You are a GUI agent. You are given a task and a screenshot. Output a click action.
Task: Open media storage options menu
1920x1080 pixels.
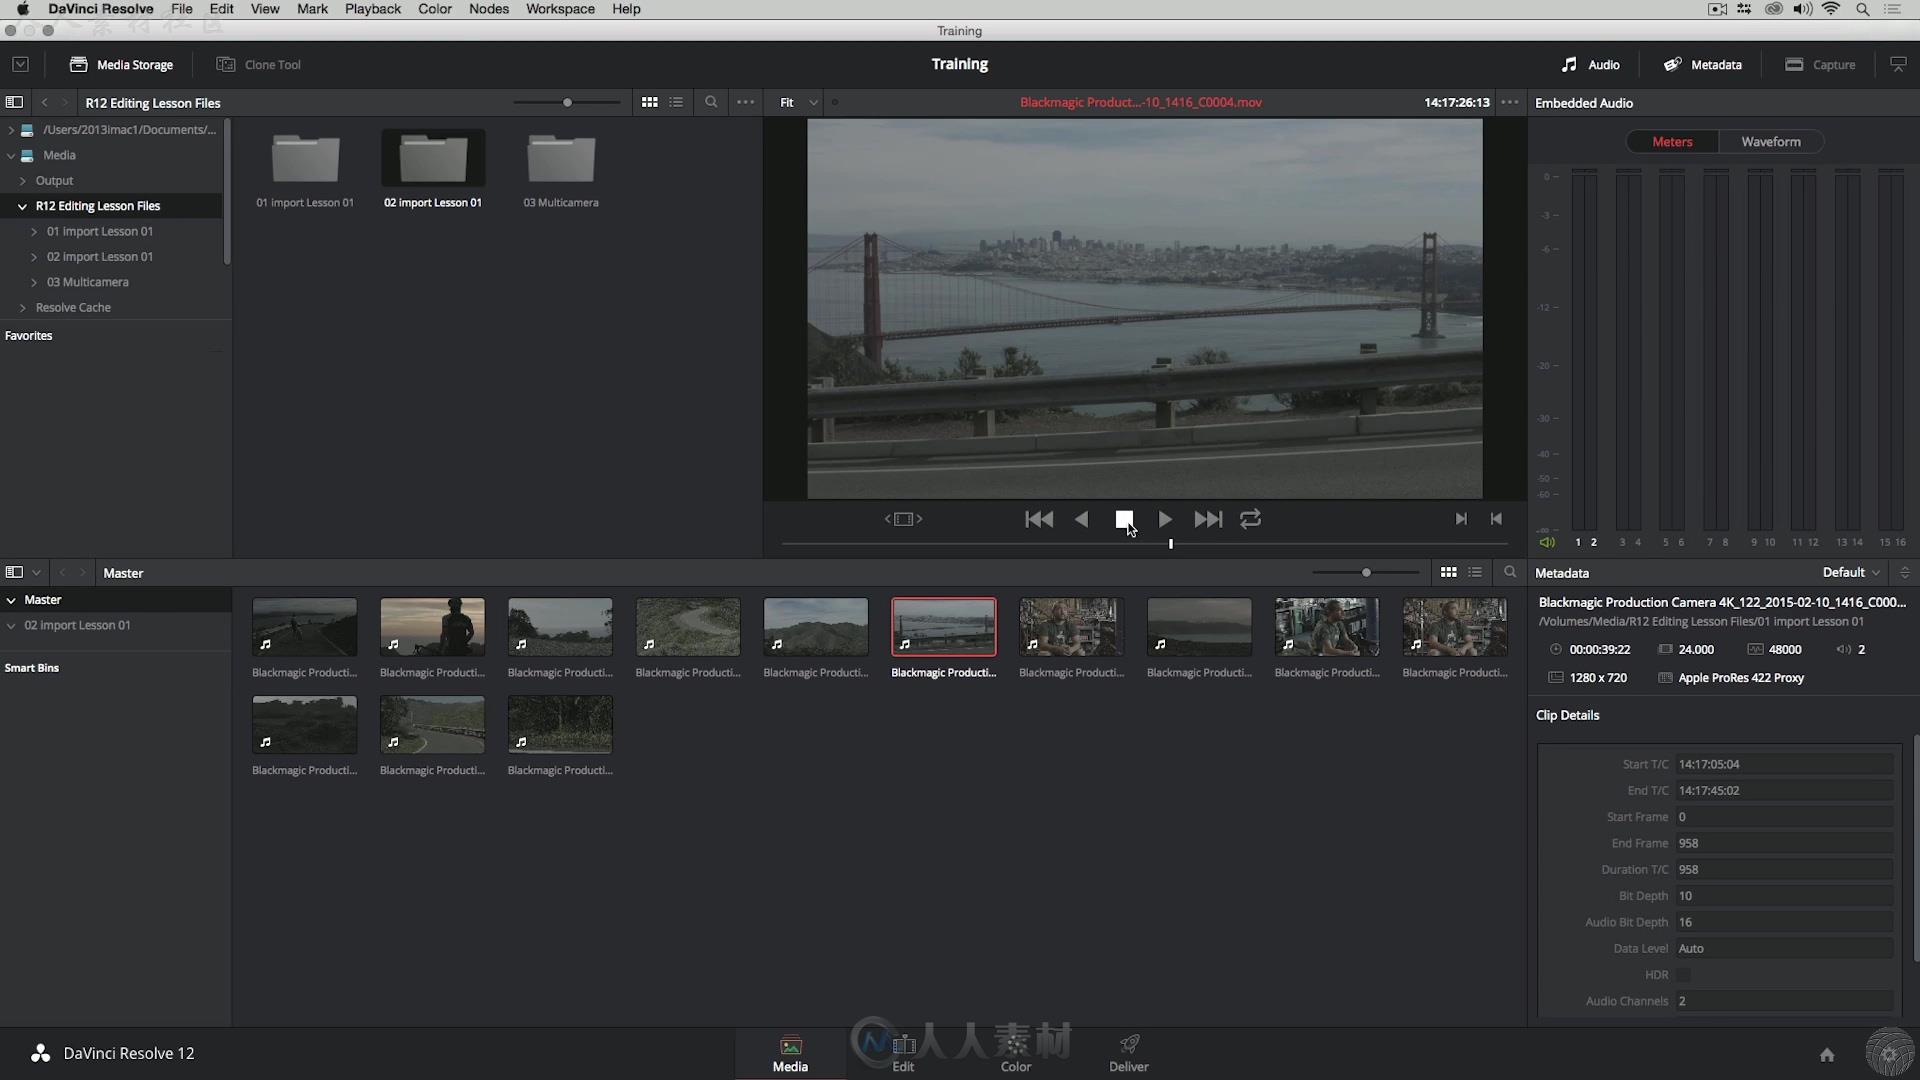[745, 102]
